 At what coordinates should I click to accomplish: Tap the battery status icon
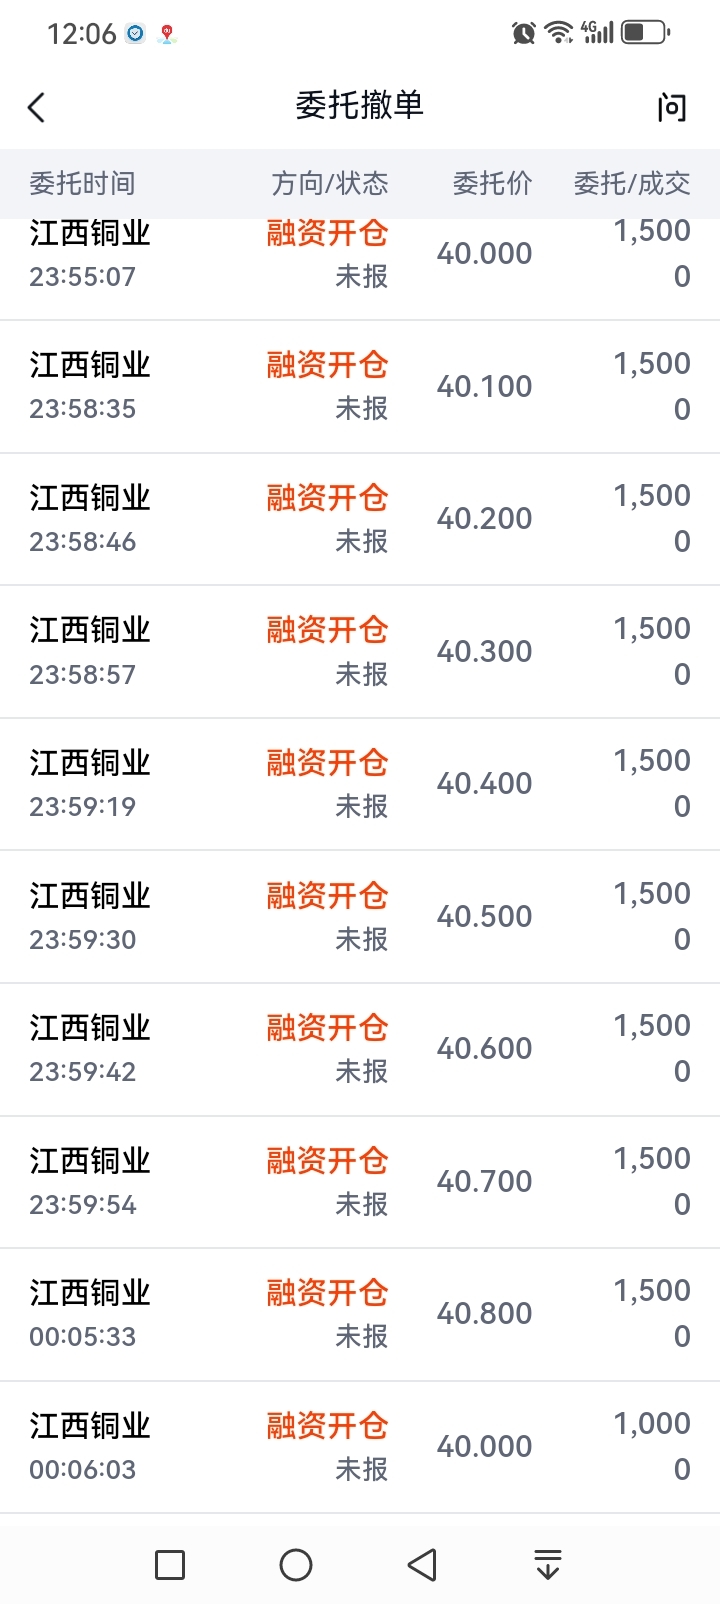coord(645,33)
